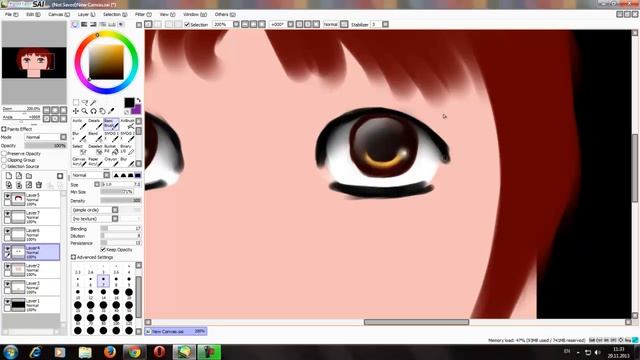Choose the Bucket fill tool
The height and width of the screenshot is (360, 640).
click(111, 149)
